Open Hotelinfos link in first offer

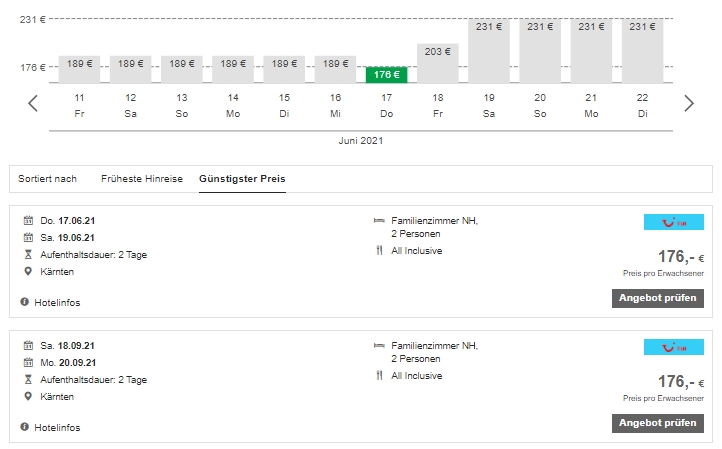point(57,302)
